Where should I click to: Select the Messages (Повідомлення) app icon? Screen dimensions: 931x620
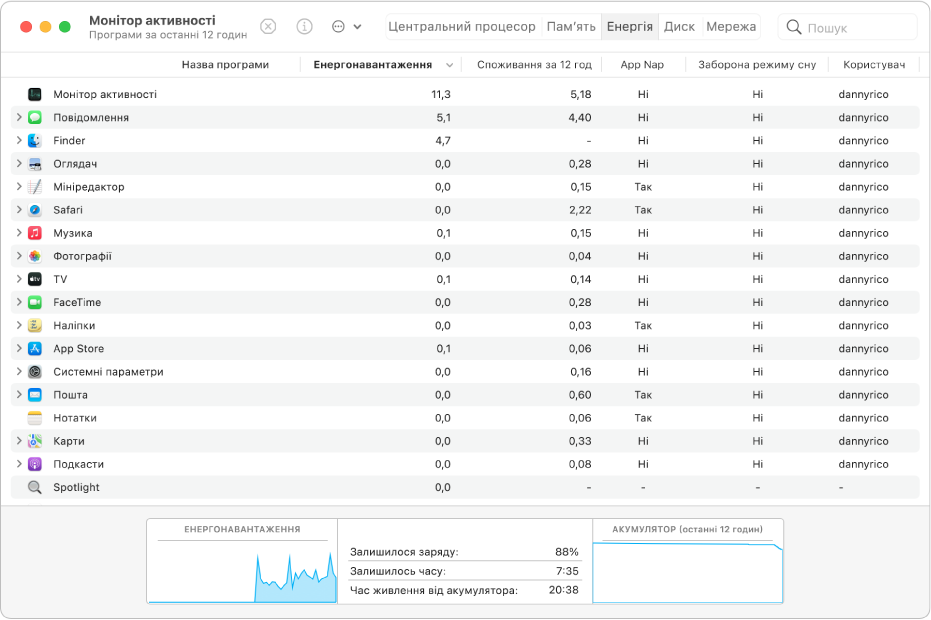point(35,118)
